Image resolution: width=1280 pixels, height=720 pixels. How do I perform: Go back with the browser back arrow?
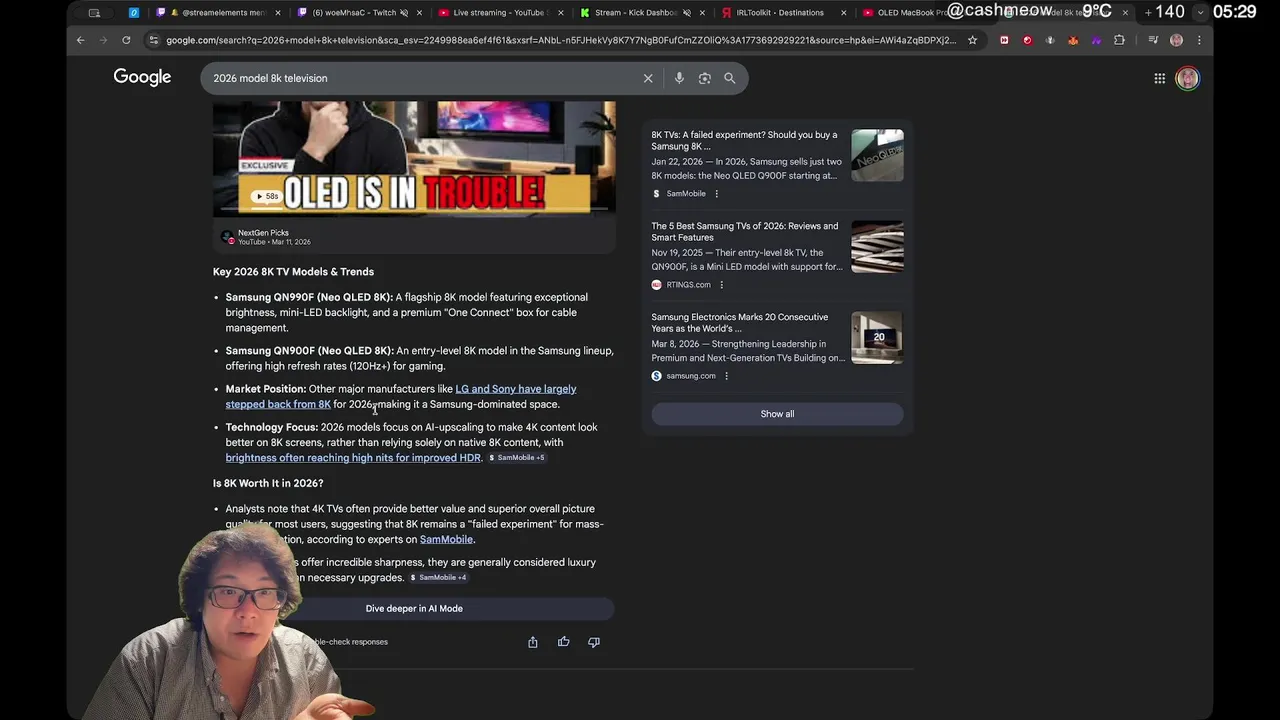(81, 40)
